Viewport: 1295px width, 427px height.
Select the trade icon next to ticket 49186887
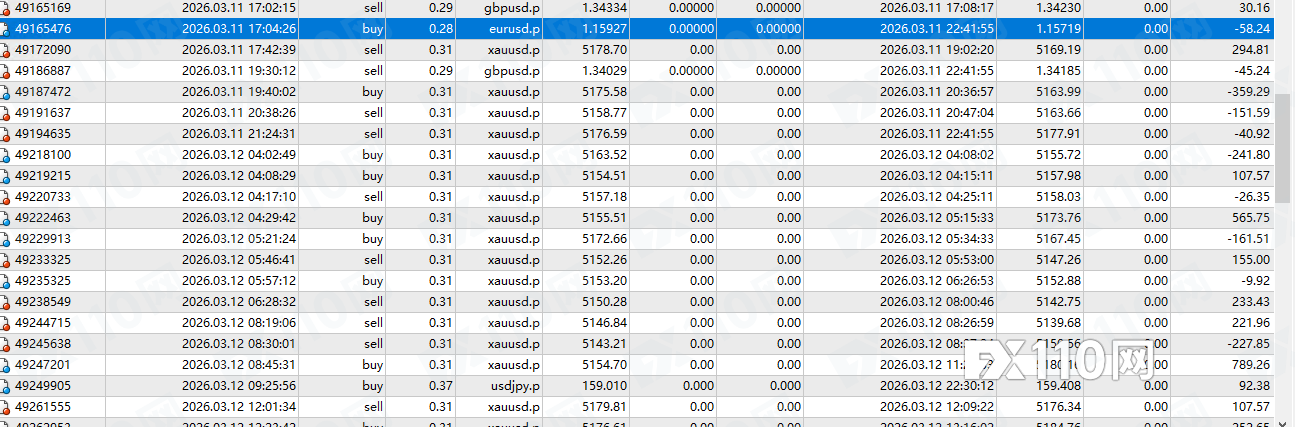(x=6, y=71)
